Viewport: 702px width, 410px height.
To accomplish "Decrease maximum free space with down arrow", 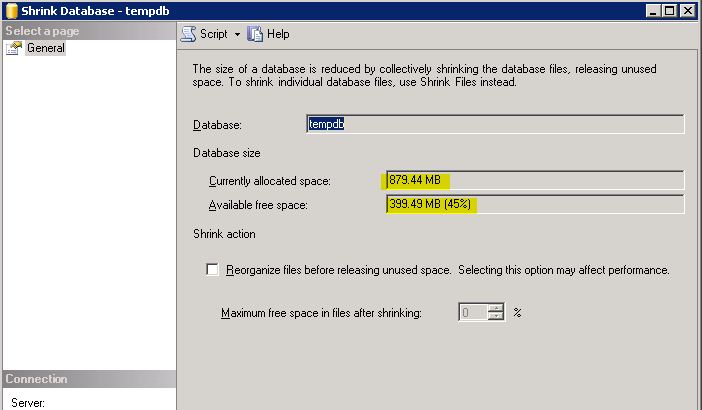I will tap(495, 317).
